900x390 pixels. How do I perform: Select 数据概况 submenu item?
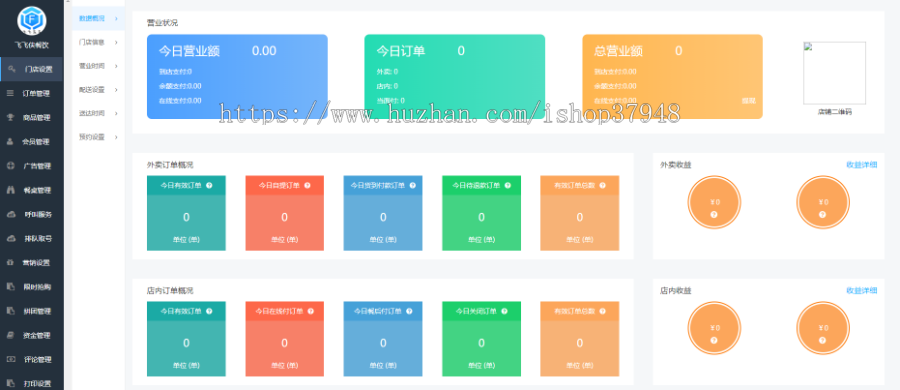pos(98,18)
